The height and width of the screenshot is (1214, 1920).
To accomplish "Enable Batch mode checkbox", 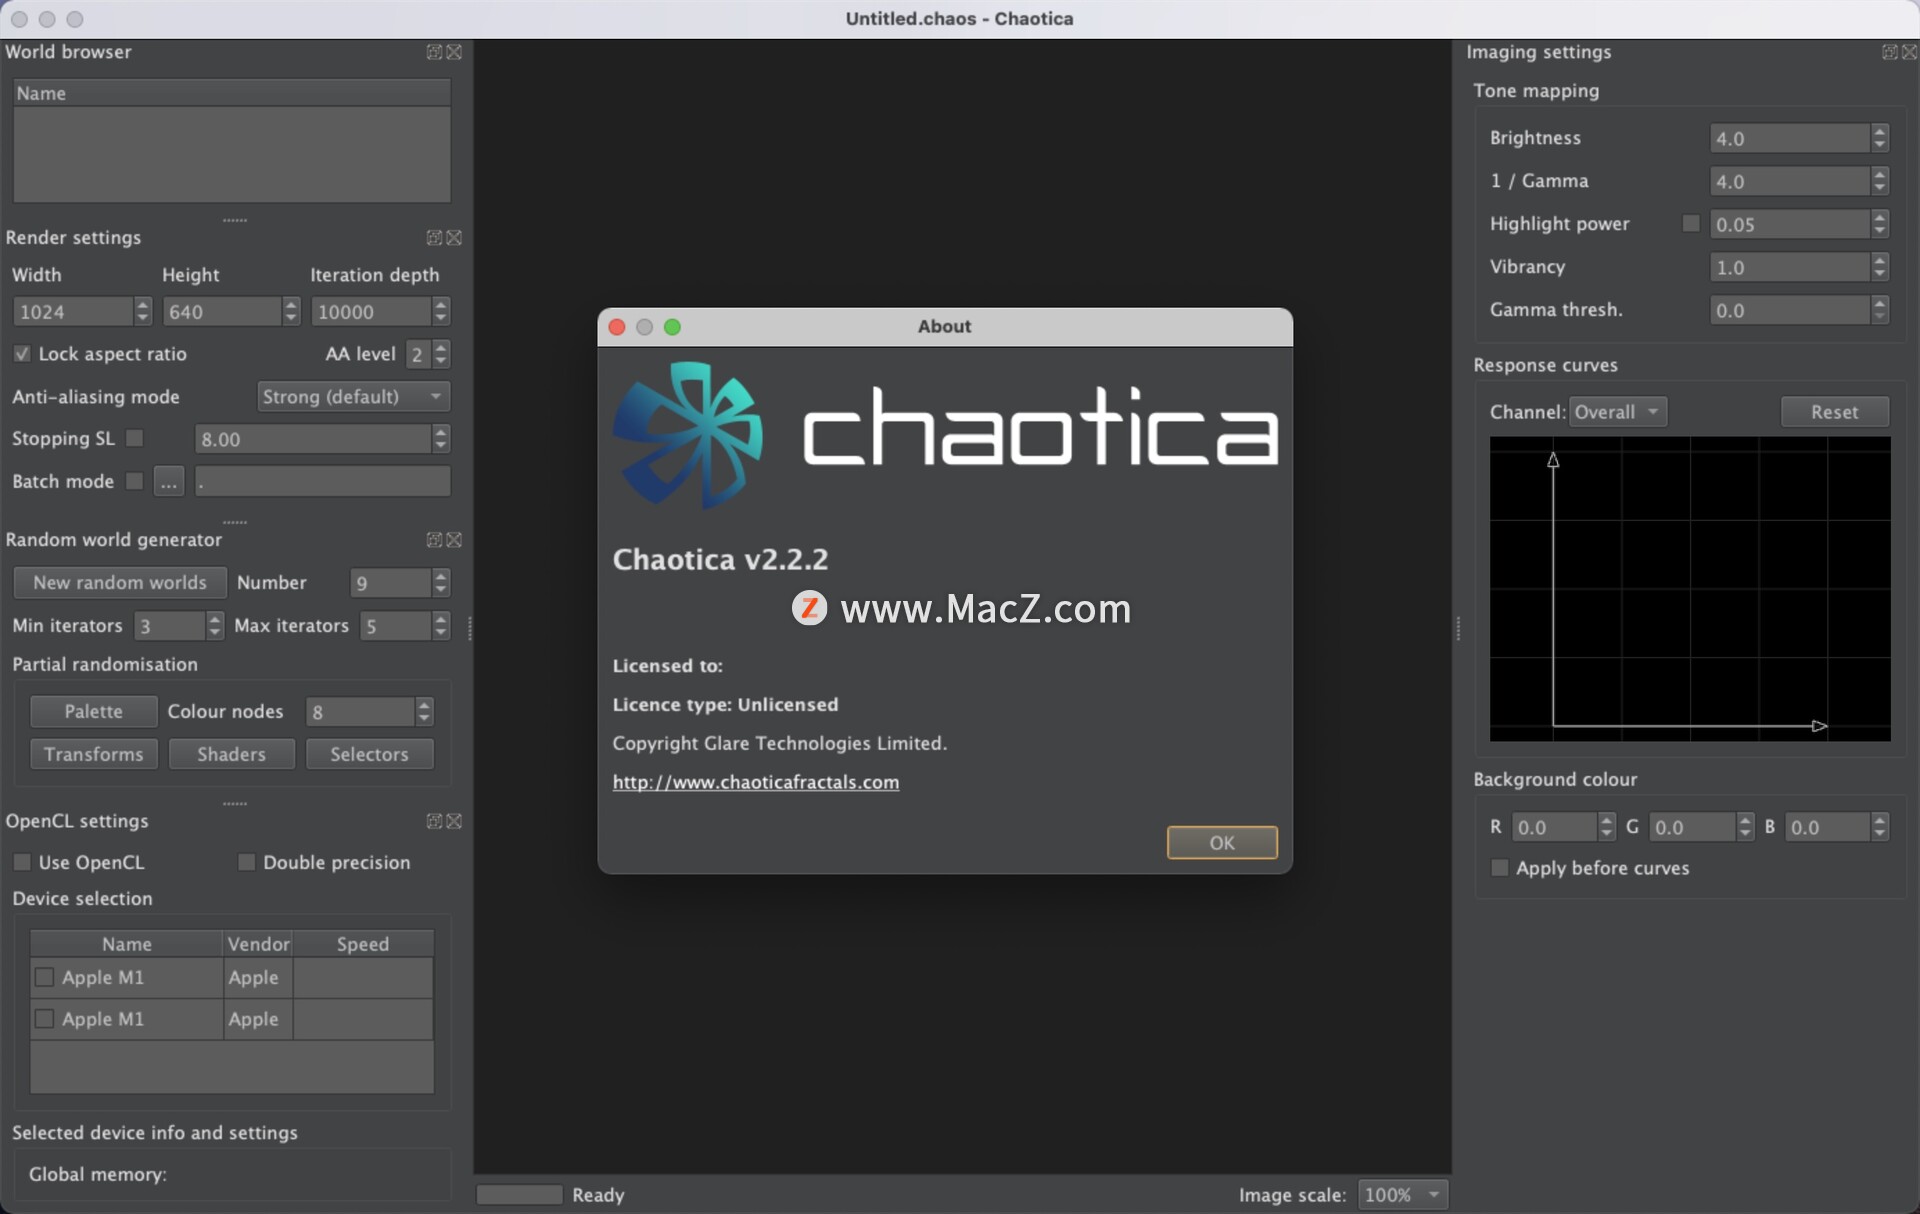I will tap(135, 481).
